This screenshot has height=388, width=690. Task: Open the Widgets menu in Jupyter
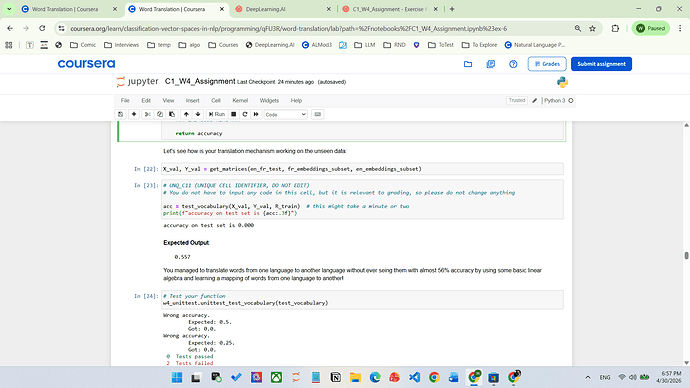(269, 101)
